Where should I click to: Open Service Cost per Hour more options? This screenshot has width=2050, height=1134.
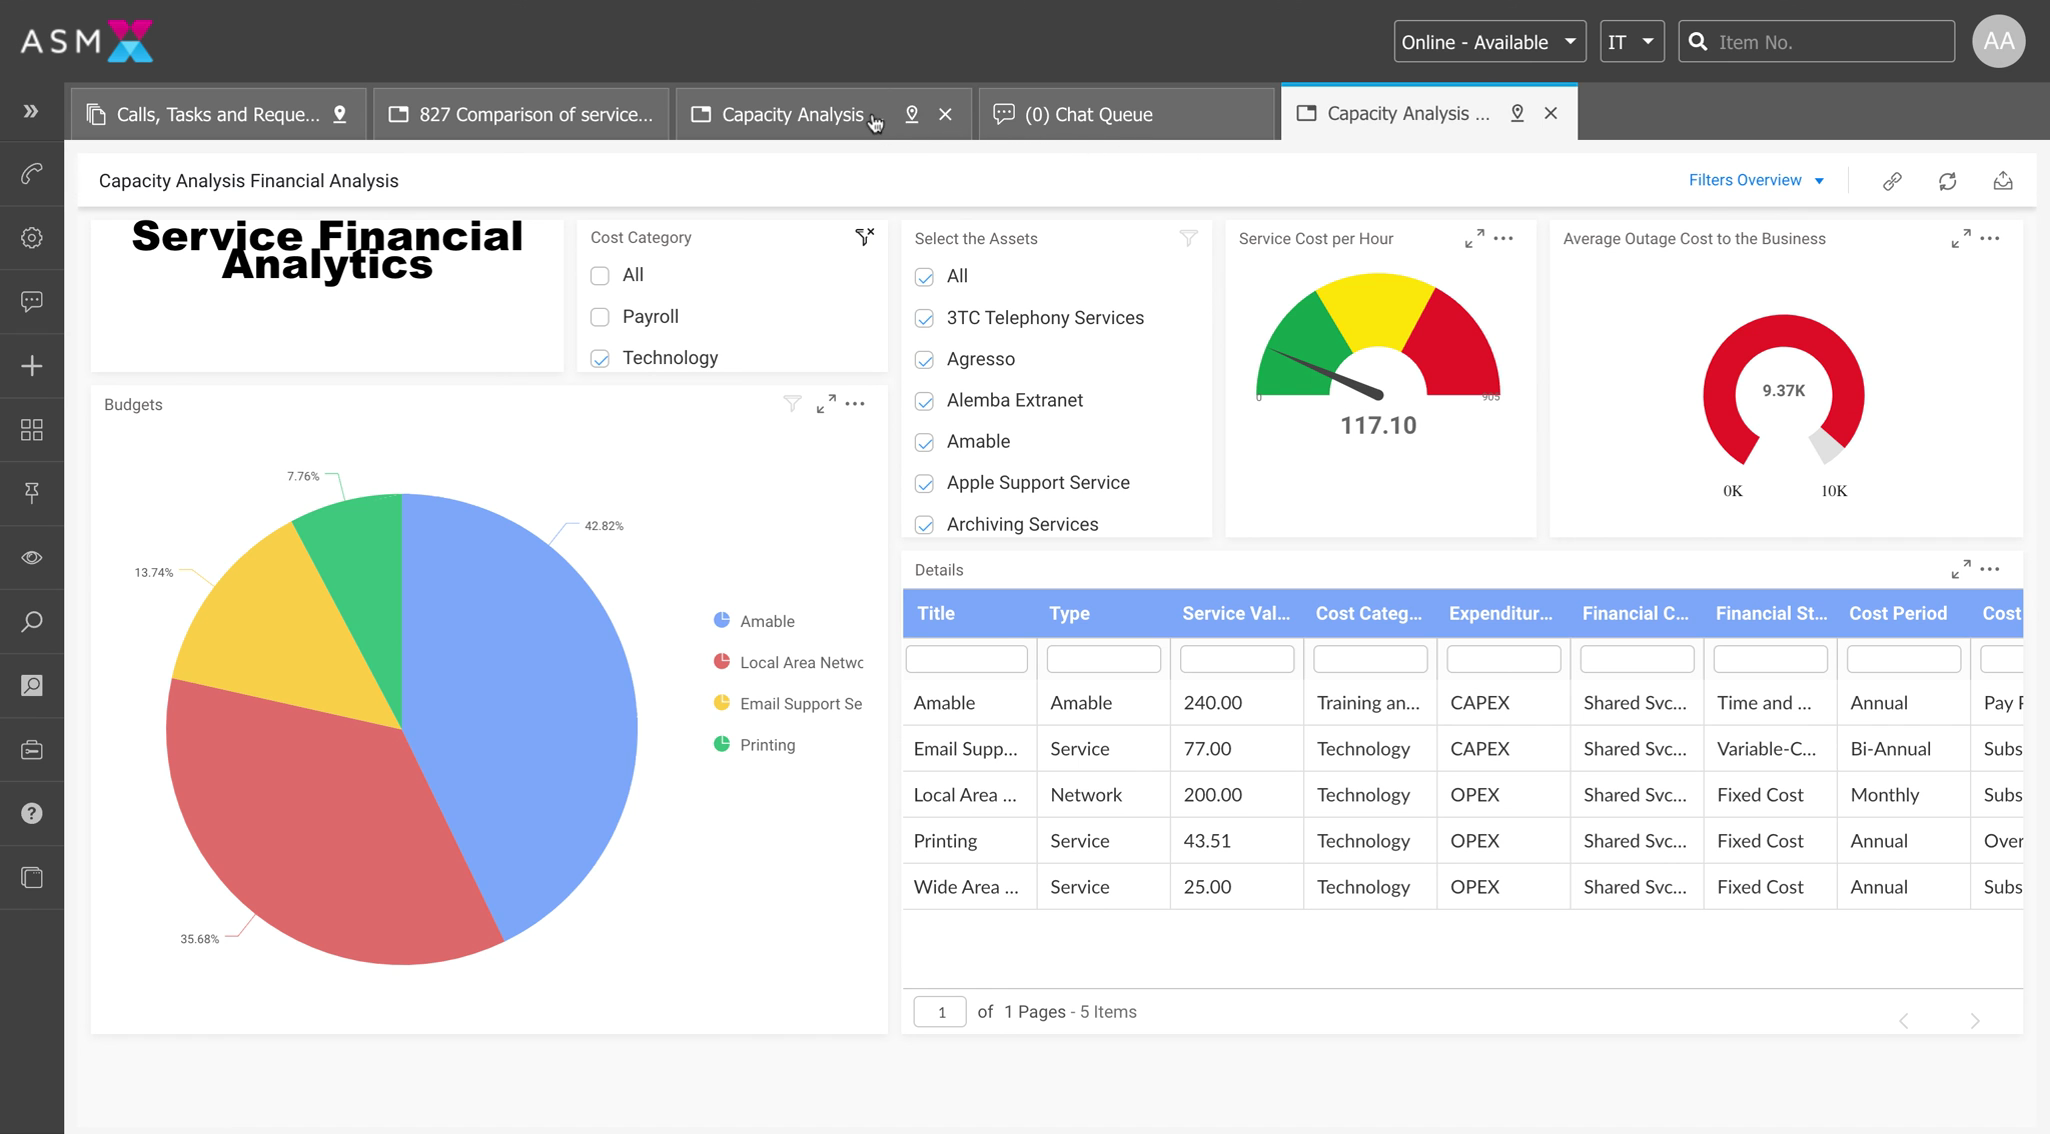1503,238
